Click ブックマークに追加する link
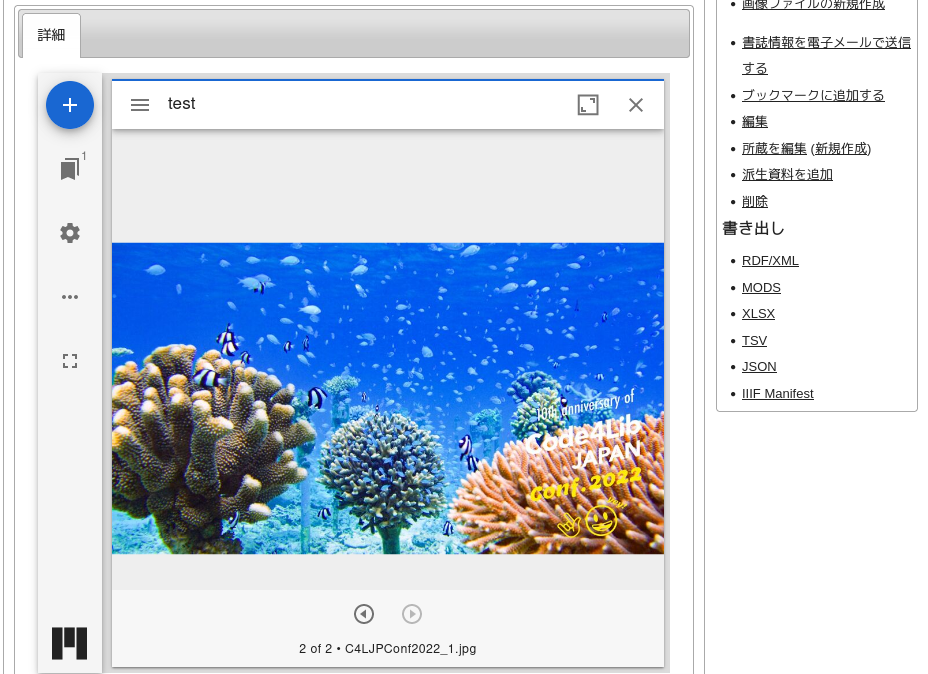The image size is (928, 674). pos(813,95)
